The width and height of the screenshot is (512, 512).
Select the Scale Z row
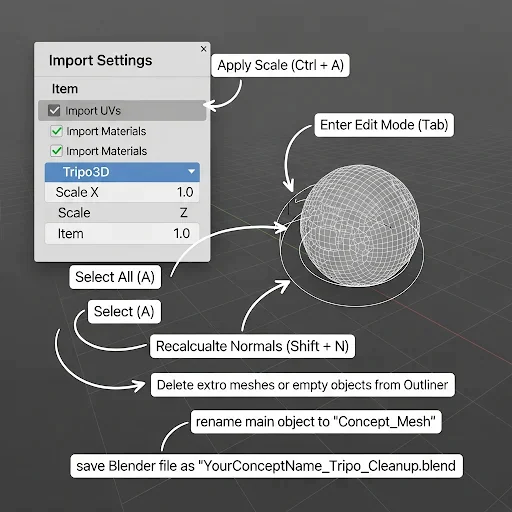coord(122,213)
